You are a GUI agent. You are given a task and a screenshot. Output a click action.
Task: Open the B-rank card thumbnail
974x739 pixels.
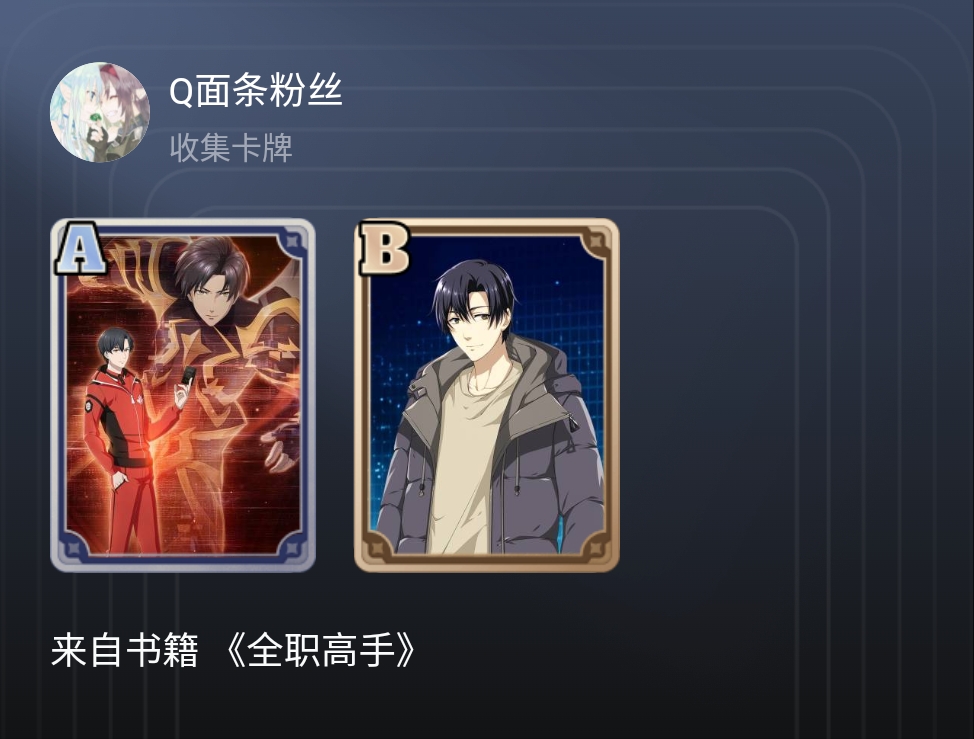(487, 395)
